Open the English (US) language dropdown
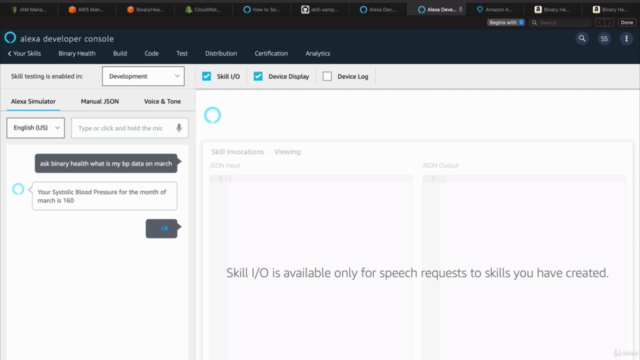Image resolution: width=640 pixels, height=360 pixels. 36,128
